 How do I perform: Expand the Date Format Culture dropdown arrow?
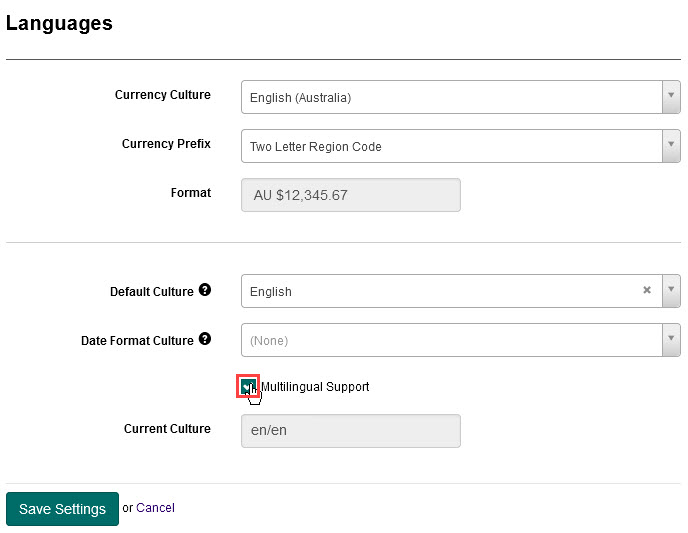click(671, 340)
